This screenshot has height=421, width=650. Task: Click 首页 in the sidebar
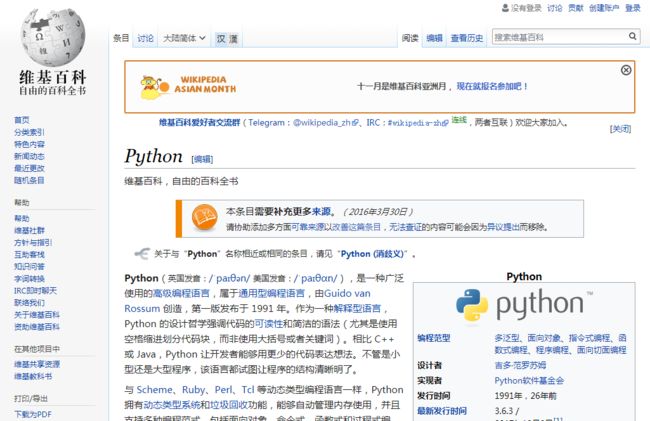point(22,120)
